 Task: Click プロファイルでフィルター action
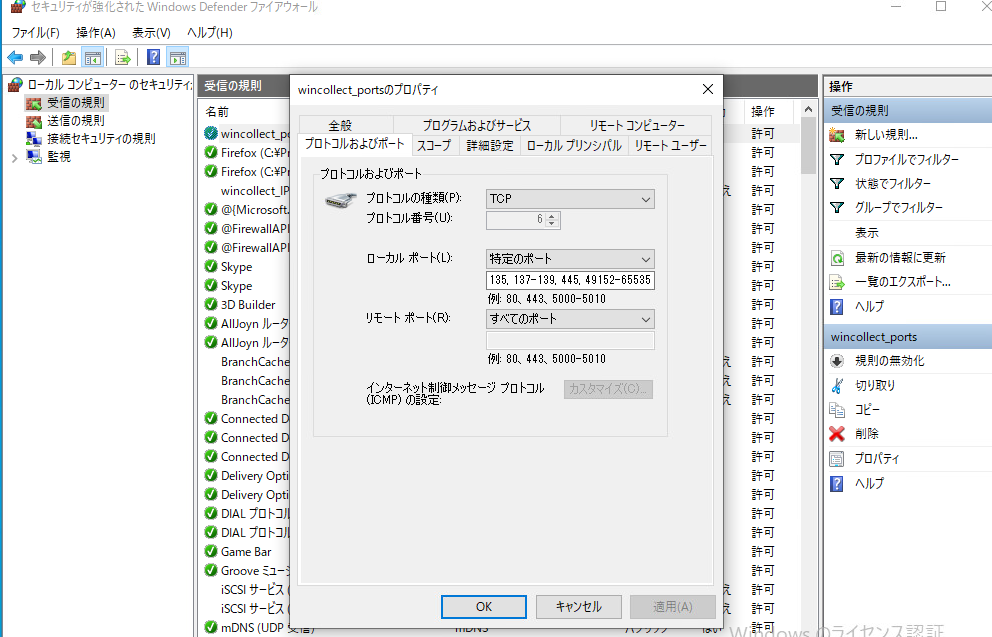[907, 159]
